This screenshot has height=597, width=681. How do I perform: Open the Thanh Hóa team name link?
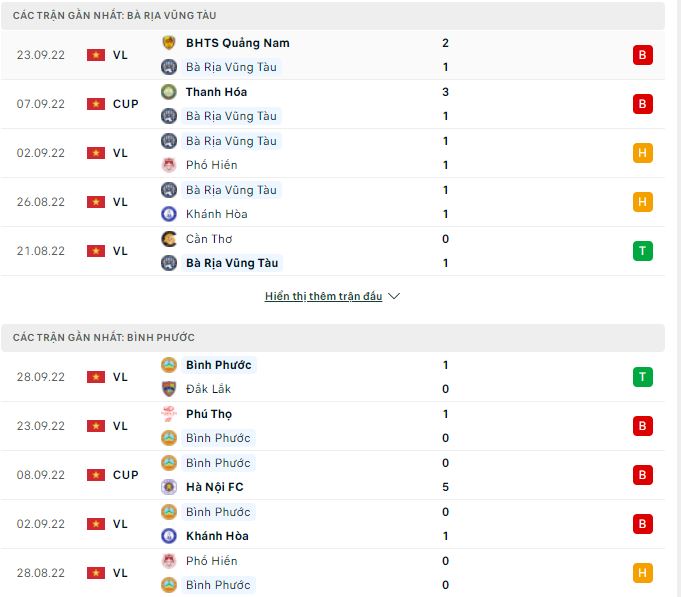click(x=216, y=92)
